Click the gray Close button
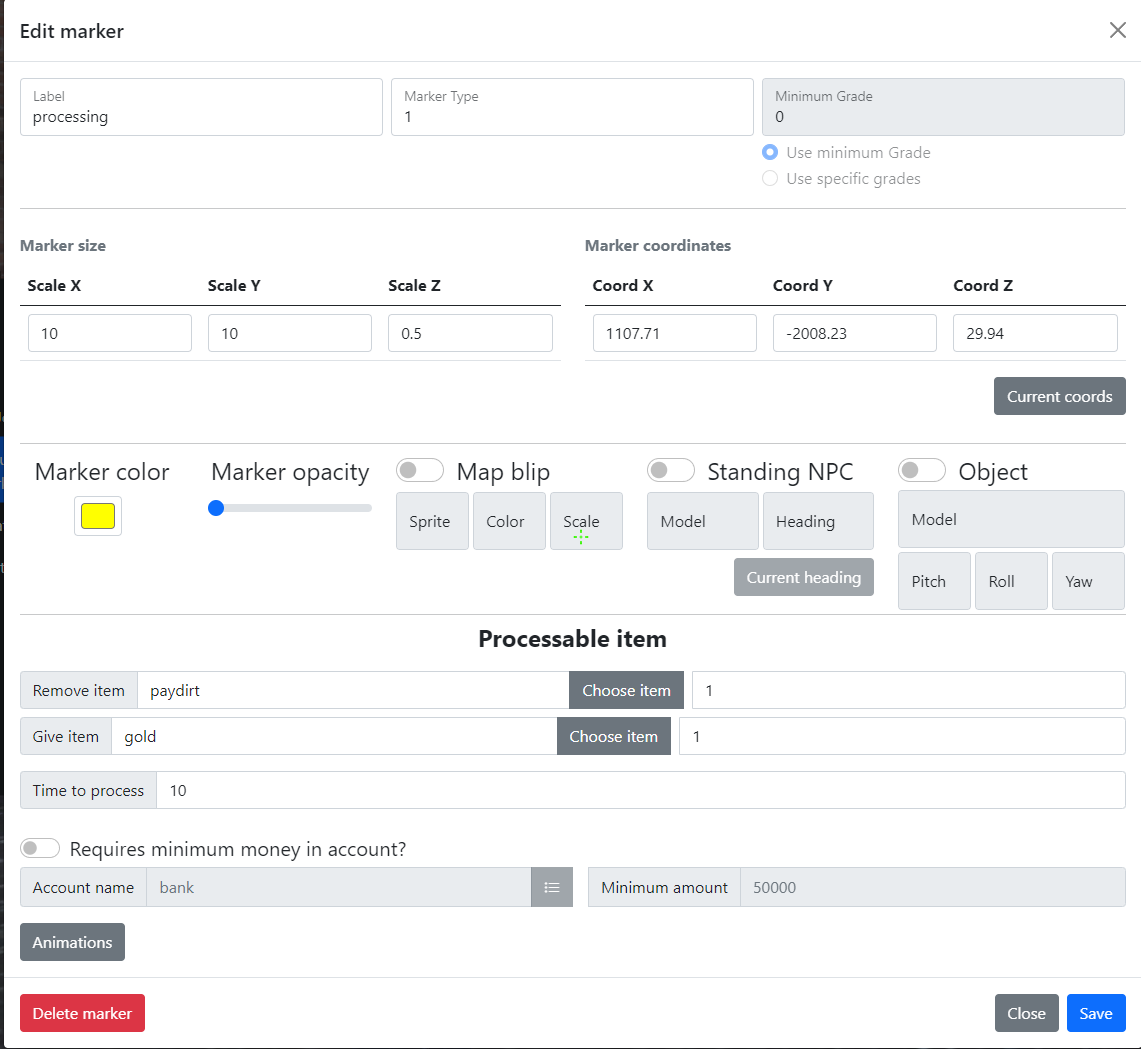This screenshot has width=1141, height=1049. [1026, 1013]
